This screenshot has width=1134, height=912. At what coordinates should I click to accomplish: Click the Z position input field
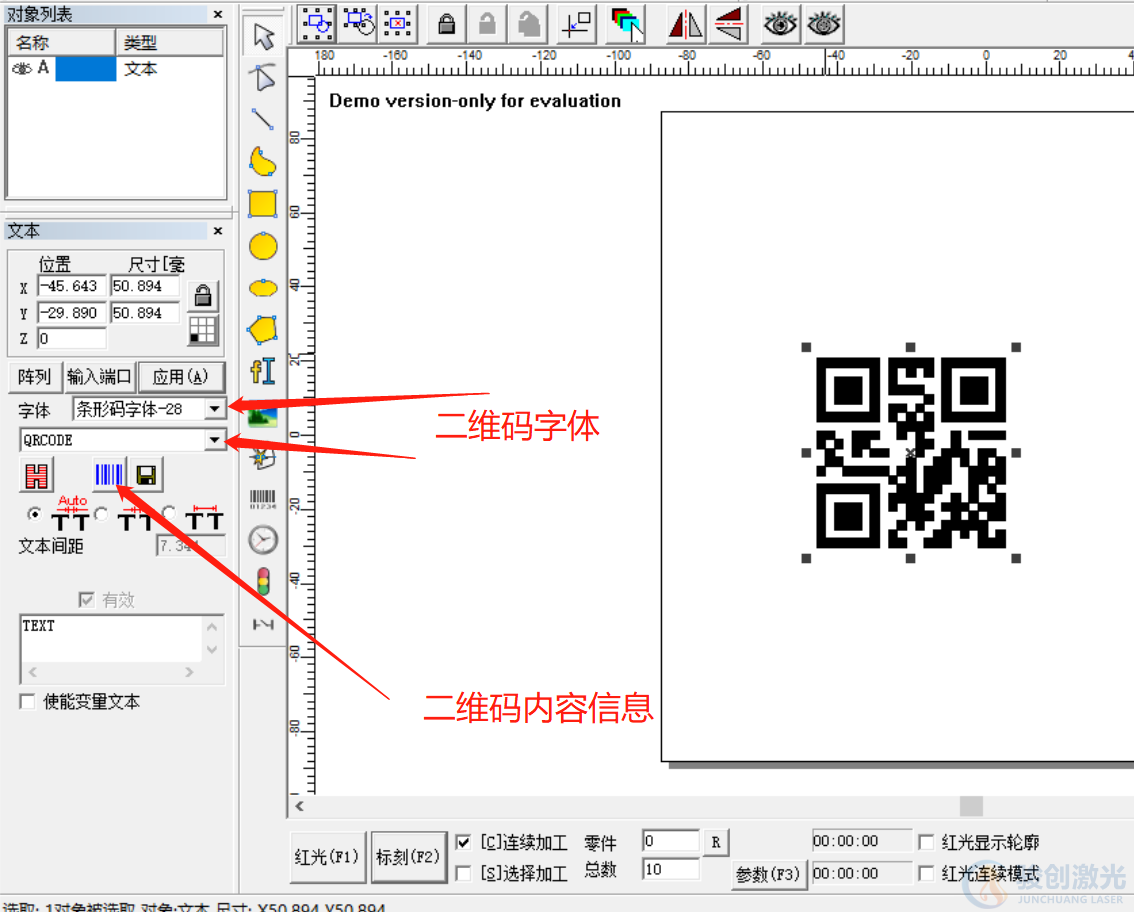(x=72, y=338)
